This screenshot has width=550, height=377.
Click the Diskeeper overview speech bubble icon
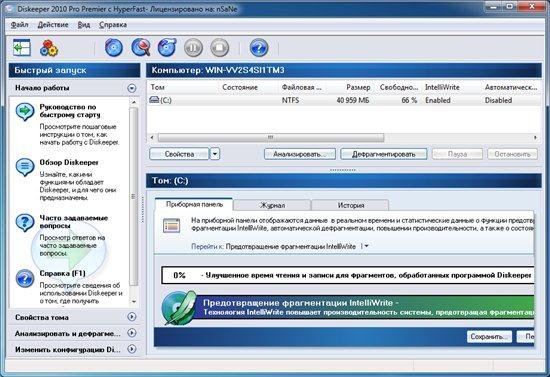pos(25,167)
